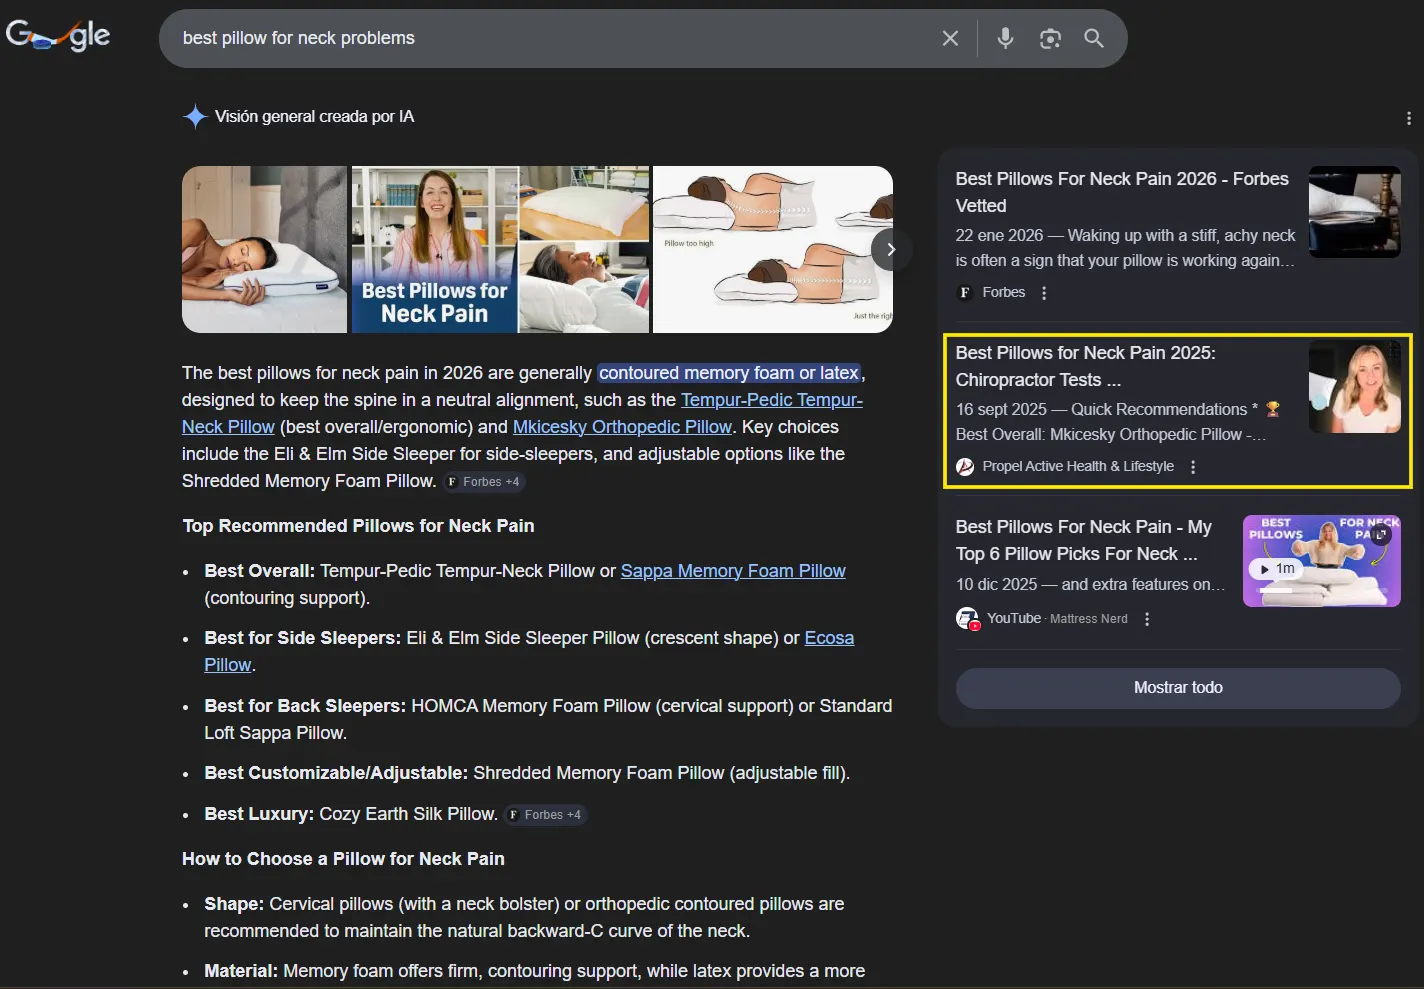
Task: View sleeping woman pillow image thumbnail
Action: [265, 249]
